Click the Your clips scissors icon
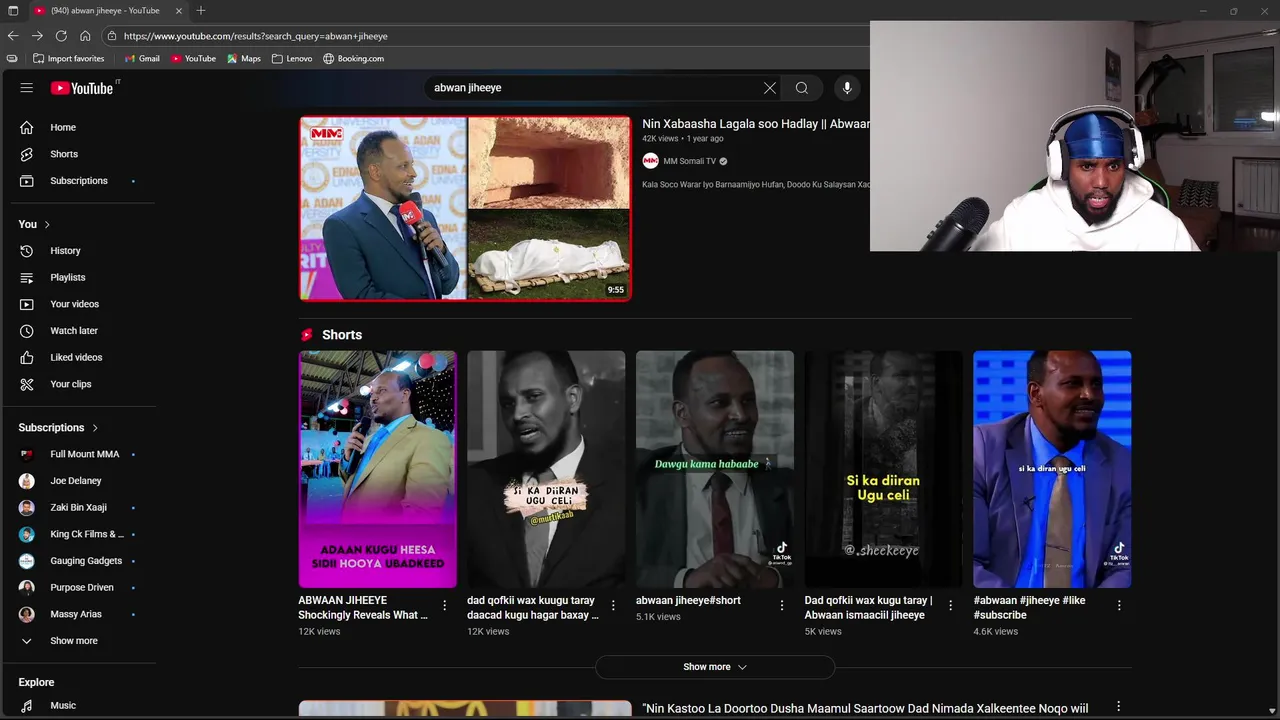Viewport: 1280px width, 720px height. click(27, 384)
